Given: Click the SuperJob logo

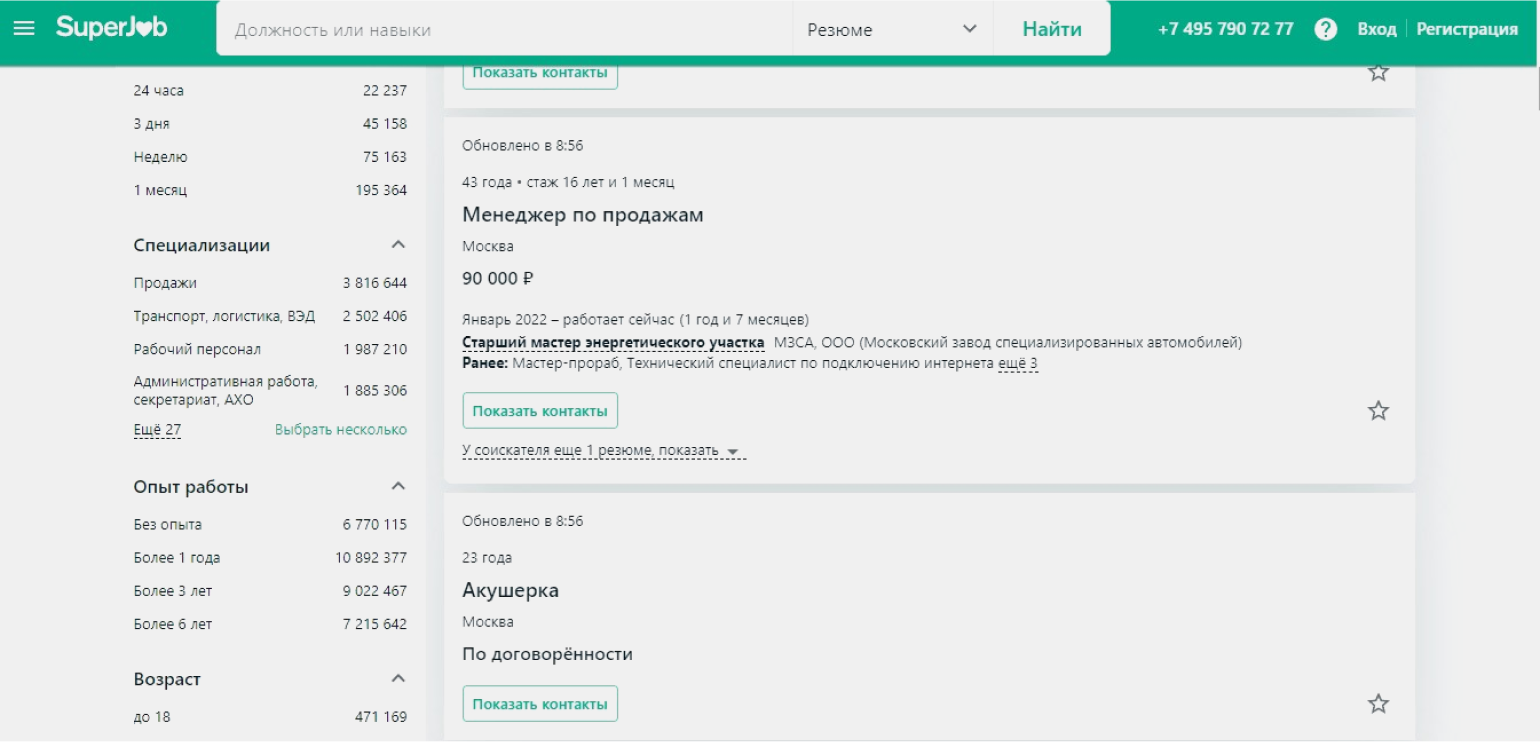Looking at the screenshot, I should tap(111, 28).
